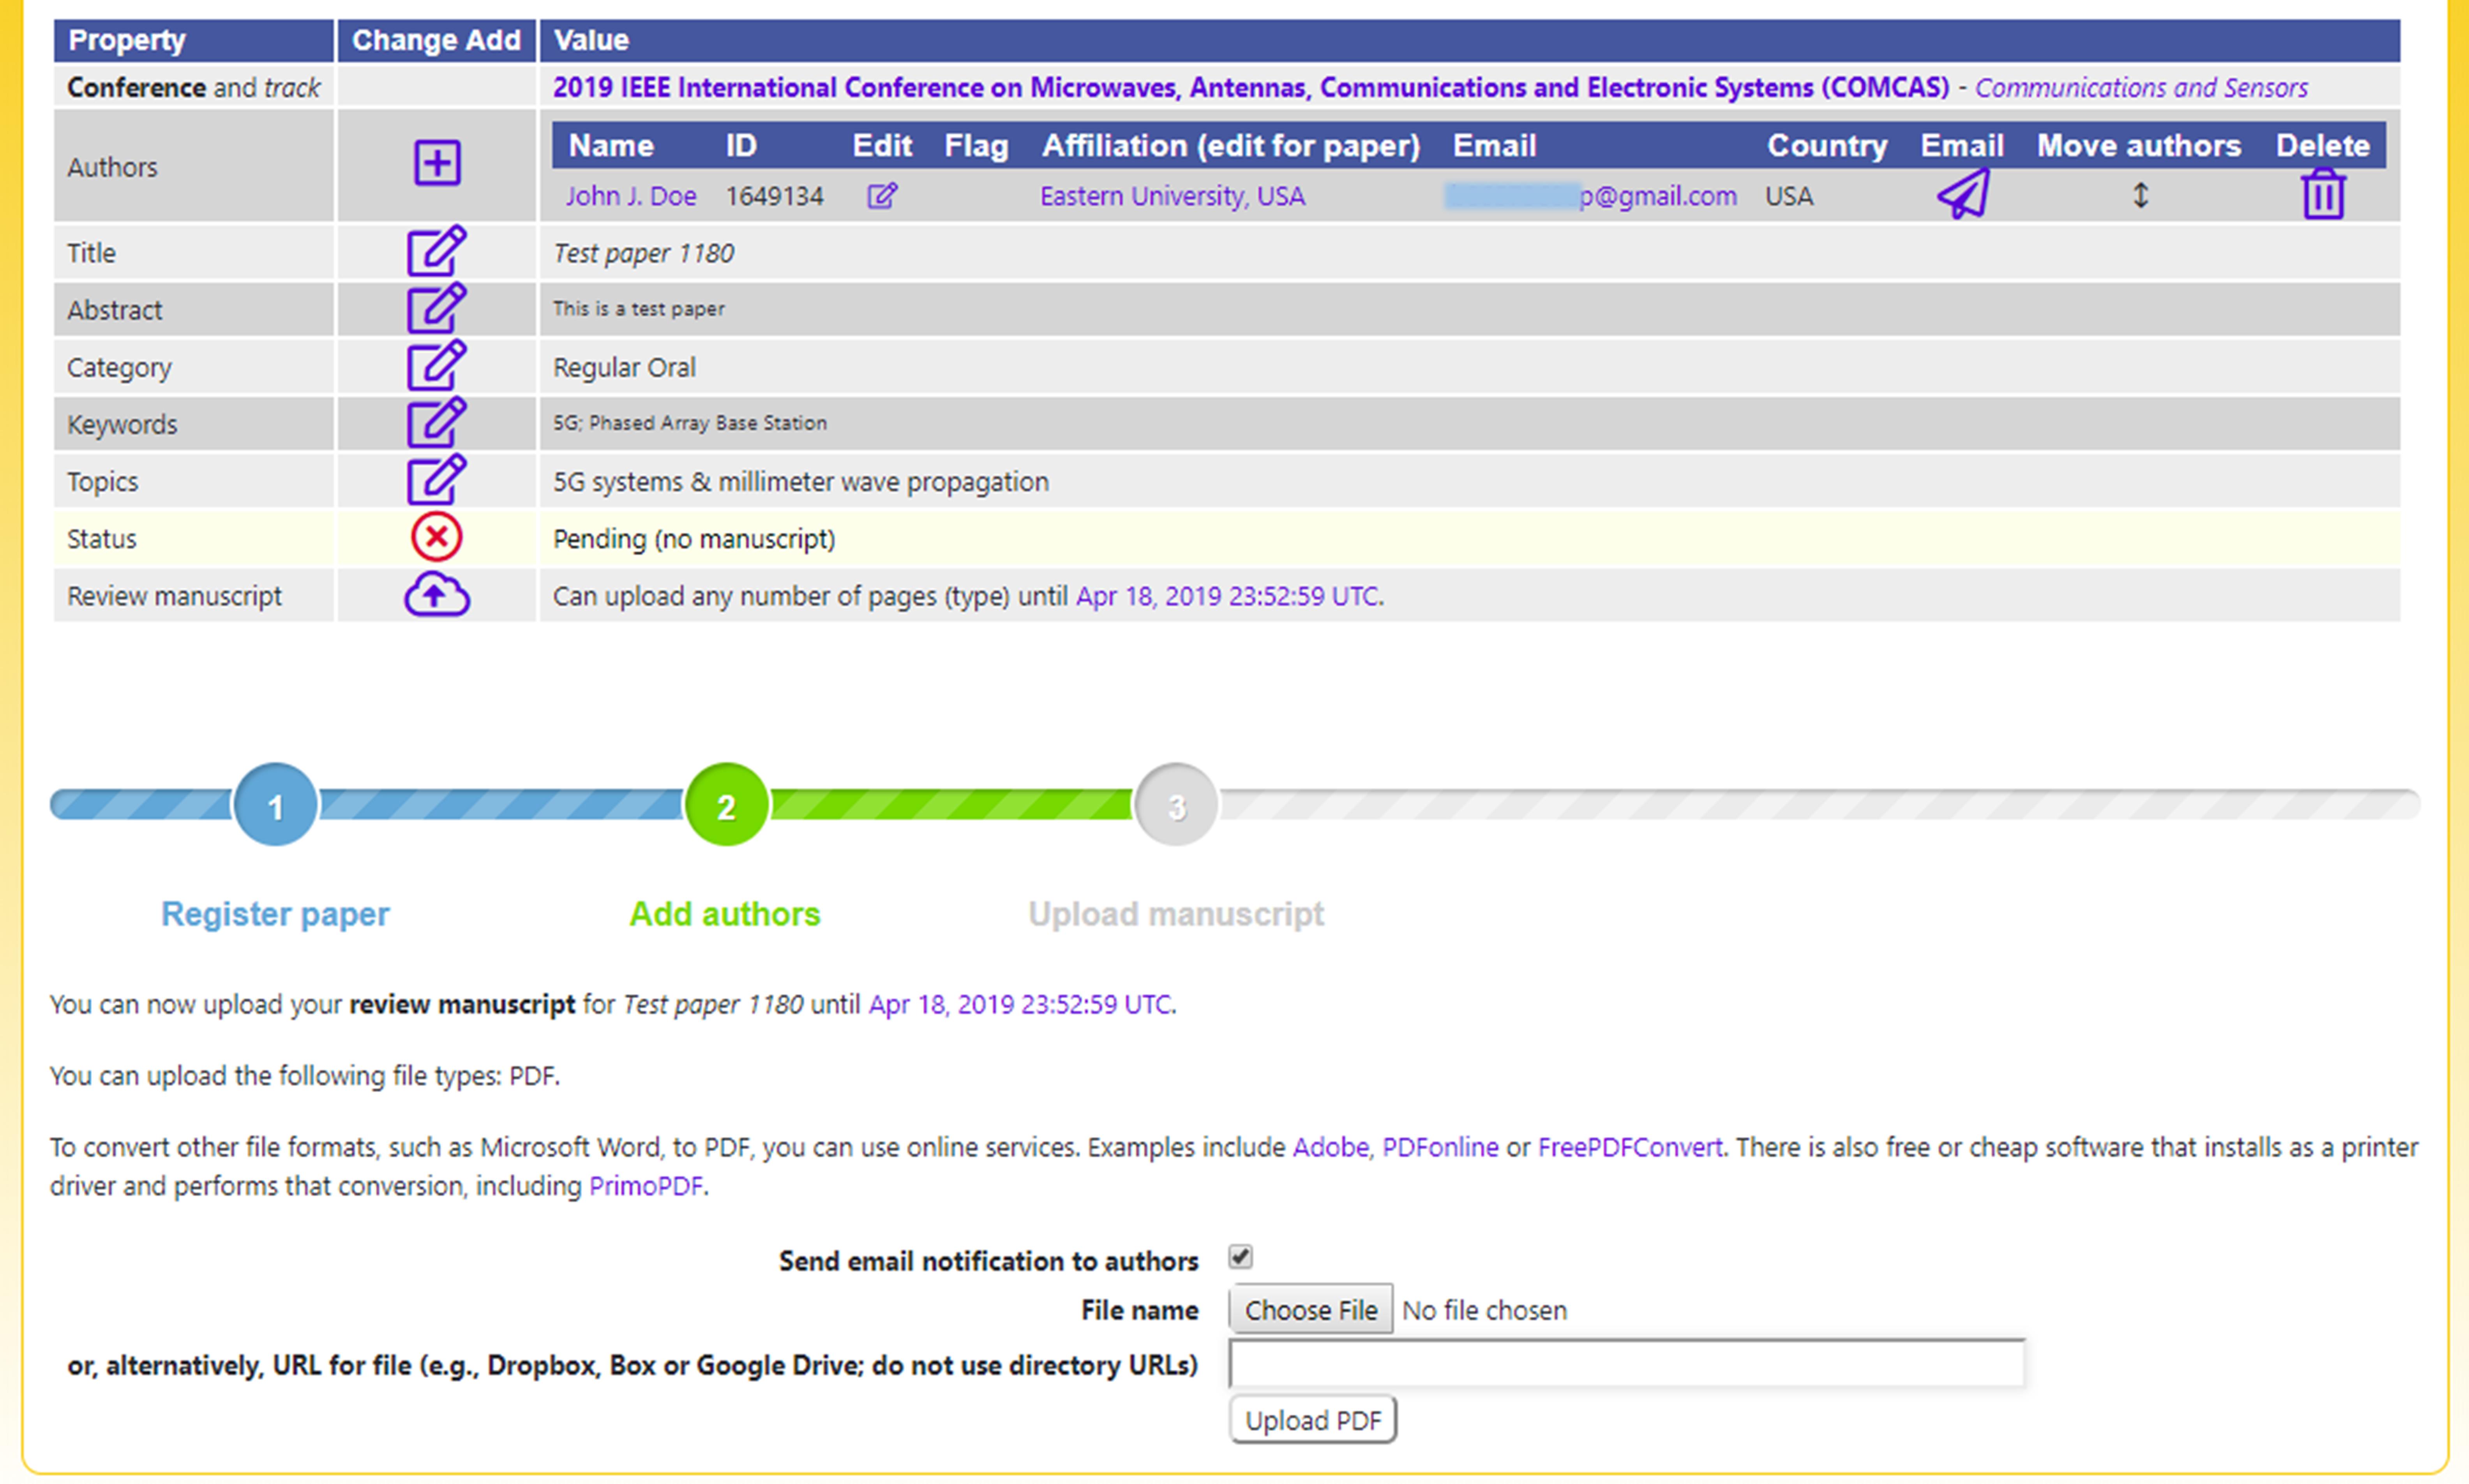Click the Pending (no manuscript) status text
The image size is (2469, 1484).
coord(694,539)
